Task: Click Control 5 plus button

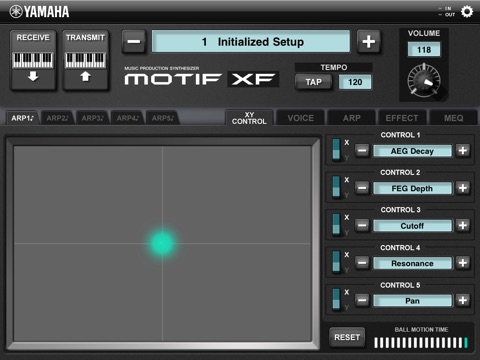Action: (463, 301)
